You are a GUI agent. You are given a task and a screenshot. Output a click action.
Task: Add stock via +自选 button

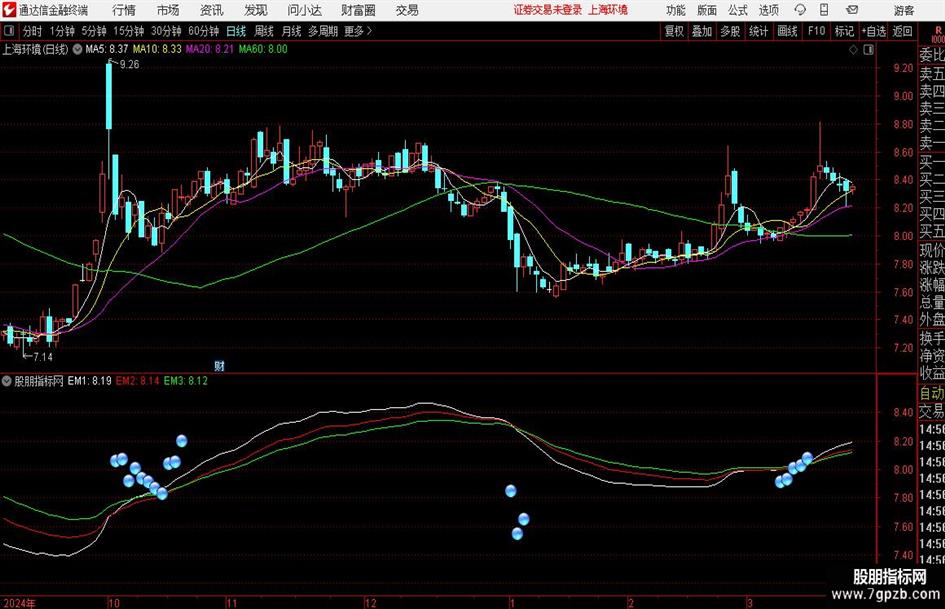coord(874,31)
